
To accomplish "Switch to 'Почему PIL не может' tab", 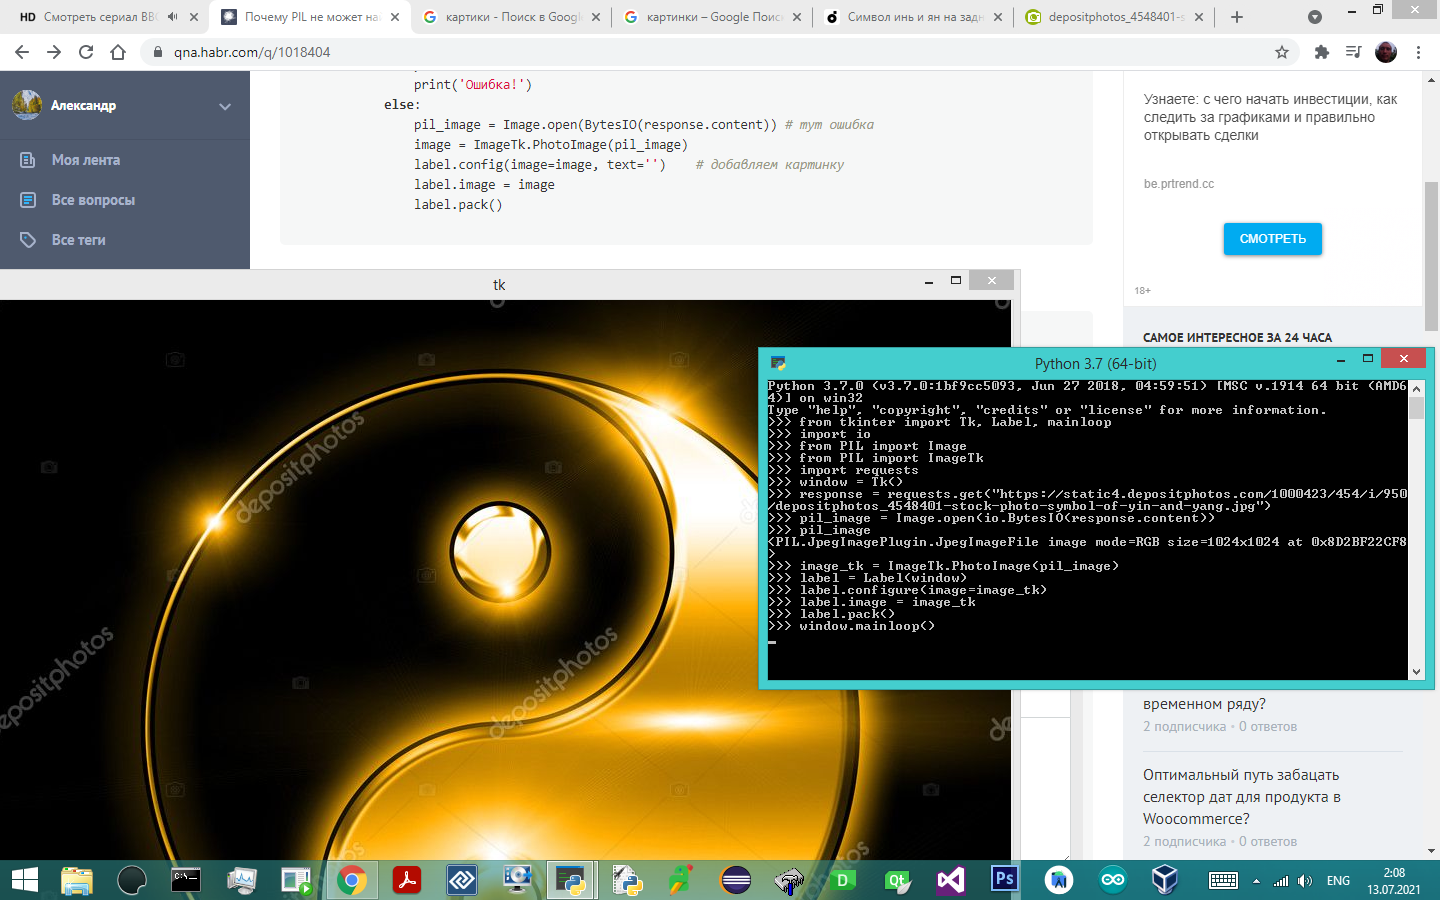I will click(x=311, y=17).
